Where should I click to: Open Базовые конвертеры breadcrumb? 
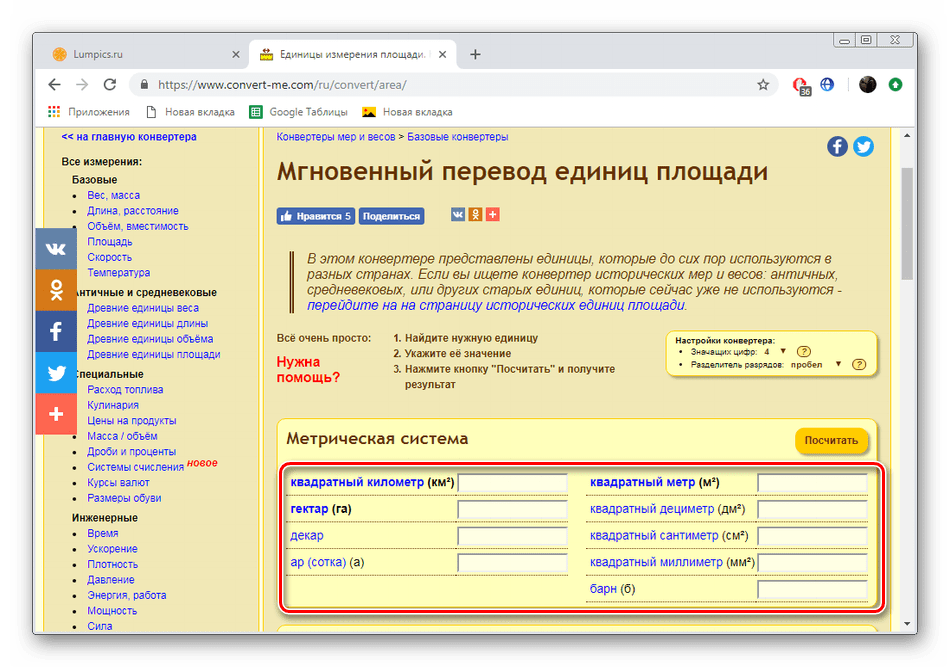point(457,137)
